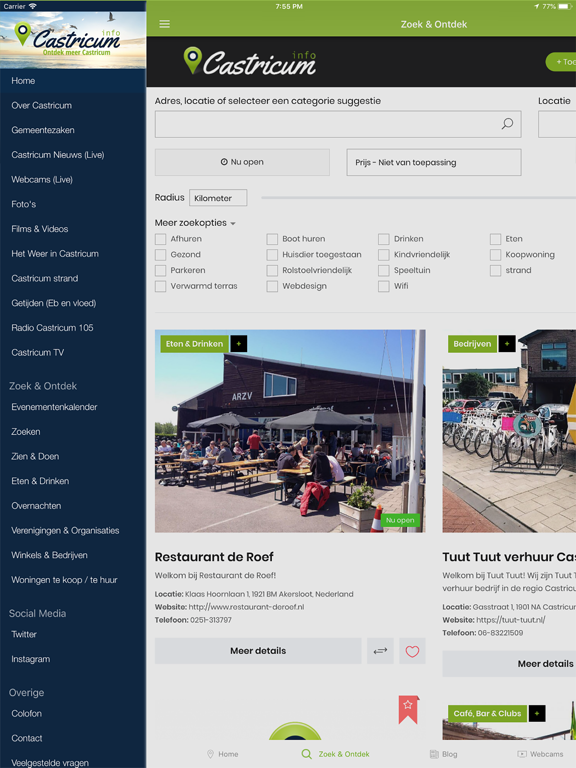Click the green Toe… add button in header
This screenshot has height=768, width=576.
pyautogui.click(x=561, y=62)
